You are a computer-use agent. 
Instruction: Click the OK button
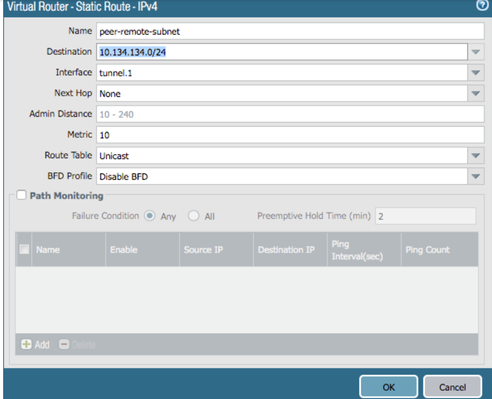(389, 387)
